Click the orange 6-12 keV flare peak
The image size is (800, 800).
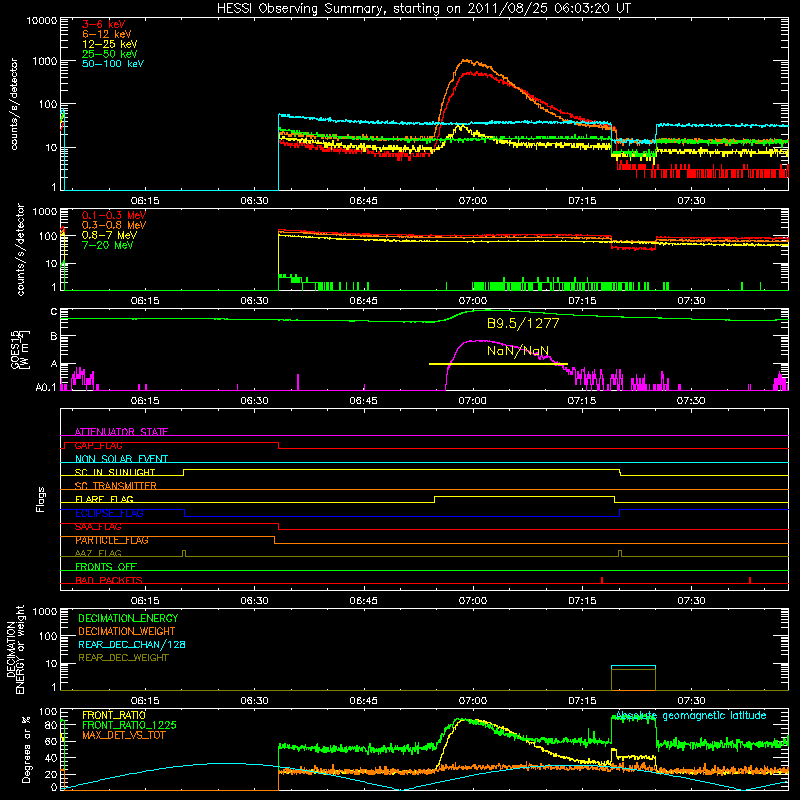point(465,61)
